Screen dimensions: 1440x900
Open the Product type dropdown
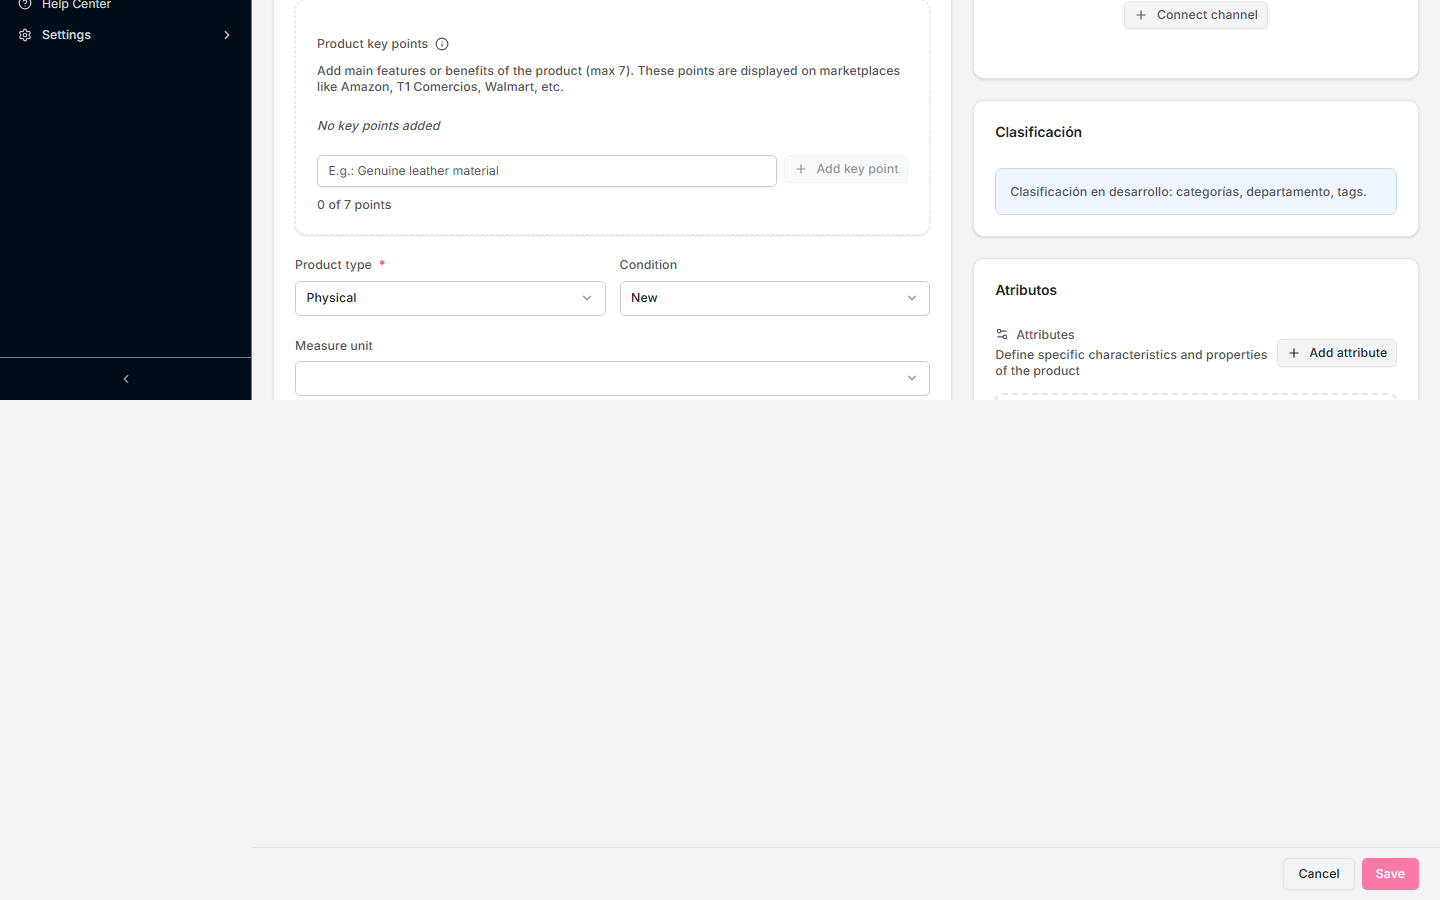(449, 298)
